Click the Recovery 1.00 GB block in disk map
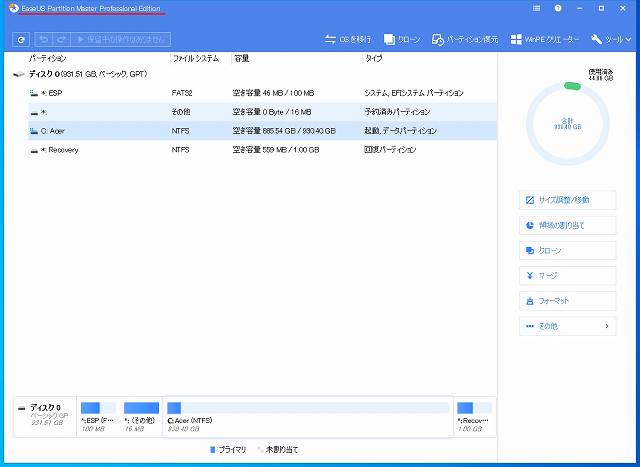Image resolution: width=640 pixels, height=467 pixels. [475, 417]
